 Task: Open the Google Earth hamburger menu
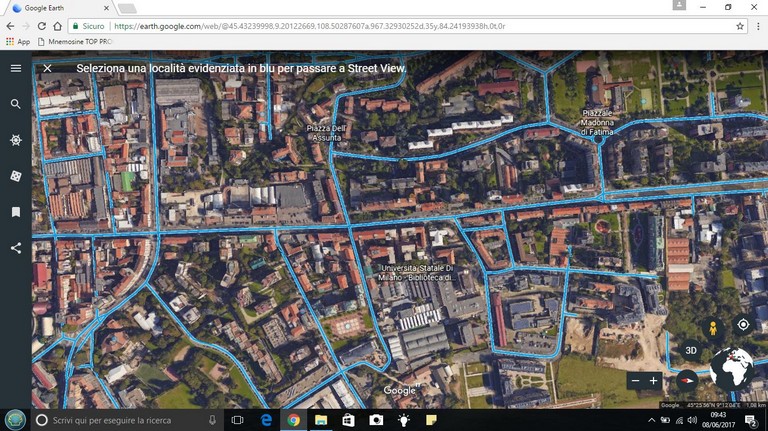click(16, 68)
